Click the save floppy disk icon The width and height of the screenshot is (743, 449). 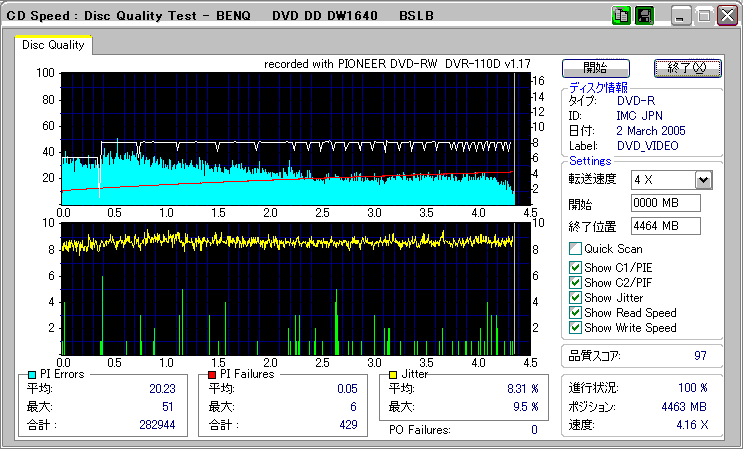tap(645, 16)
